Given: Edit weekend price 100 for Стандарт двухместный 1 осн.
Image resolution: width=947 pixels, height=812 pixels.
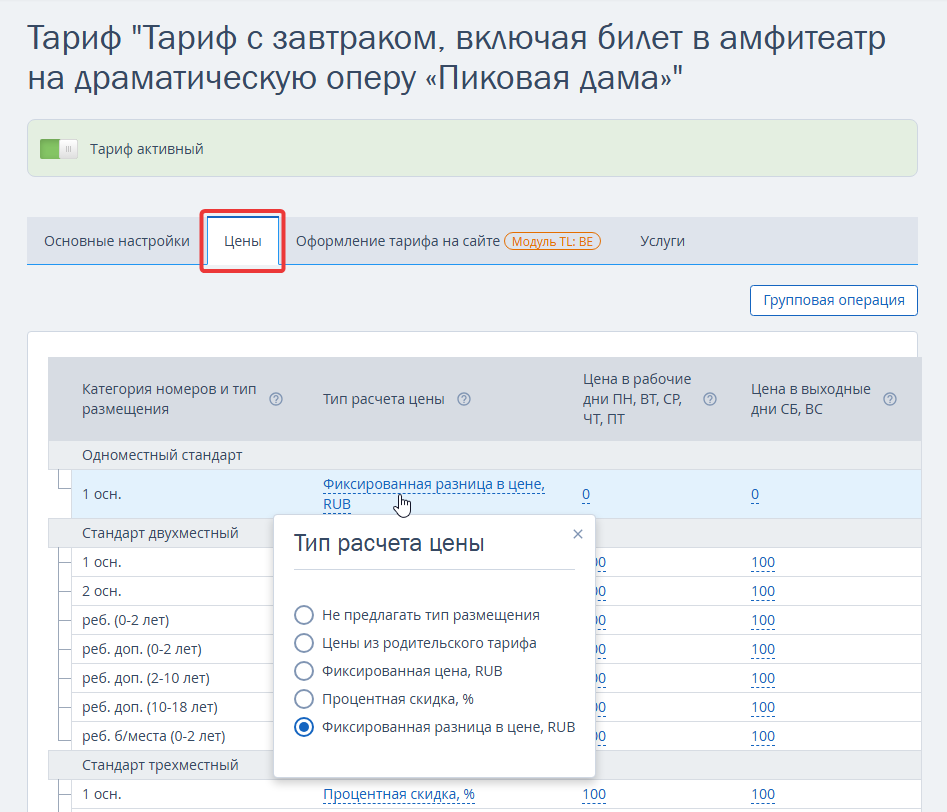Looking at the screenshot, I should click(763, 562).
